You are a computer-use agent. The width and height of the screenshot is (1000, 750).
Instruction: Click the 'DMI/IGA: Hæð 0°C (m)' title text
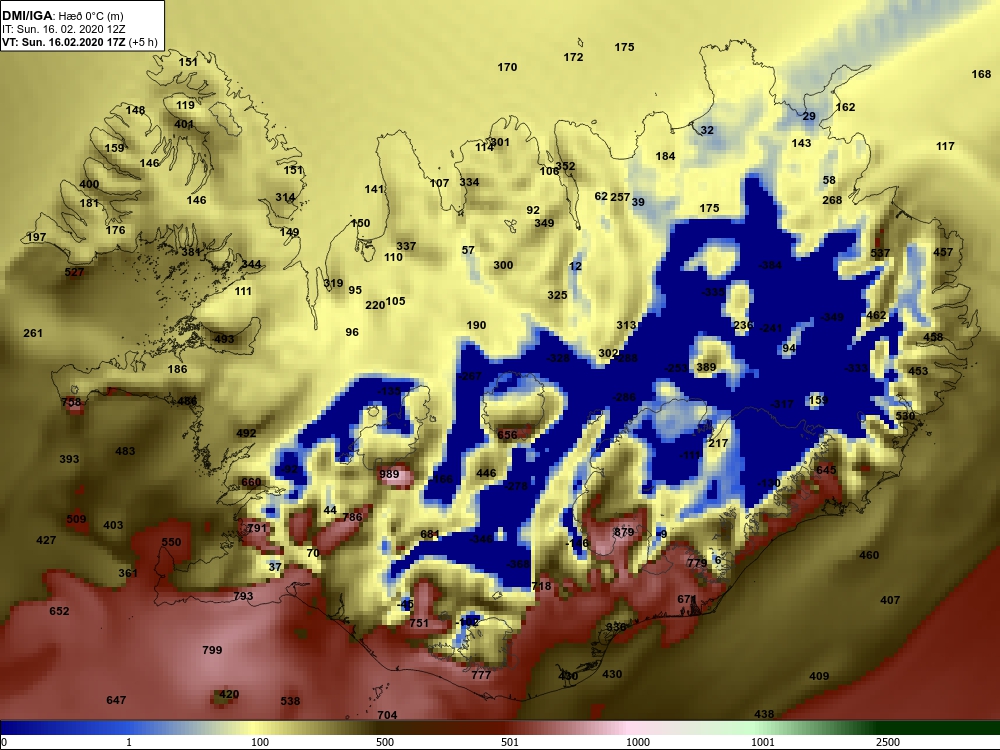pos(62,15)
